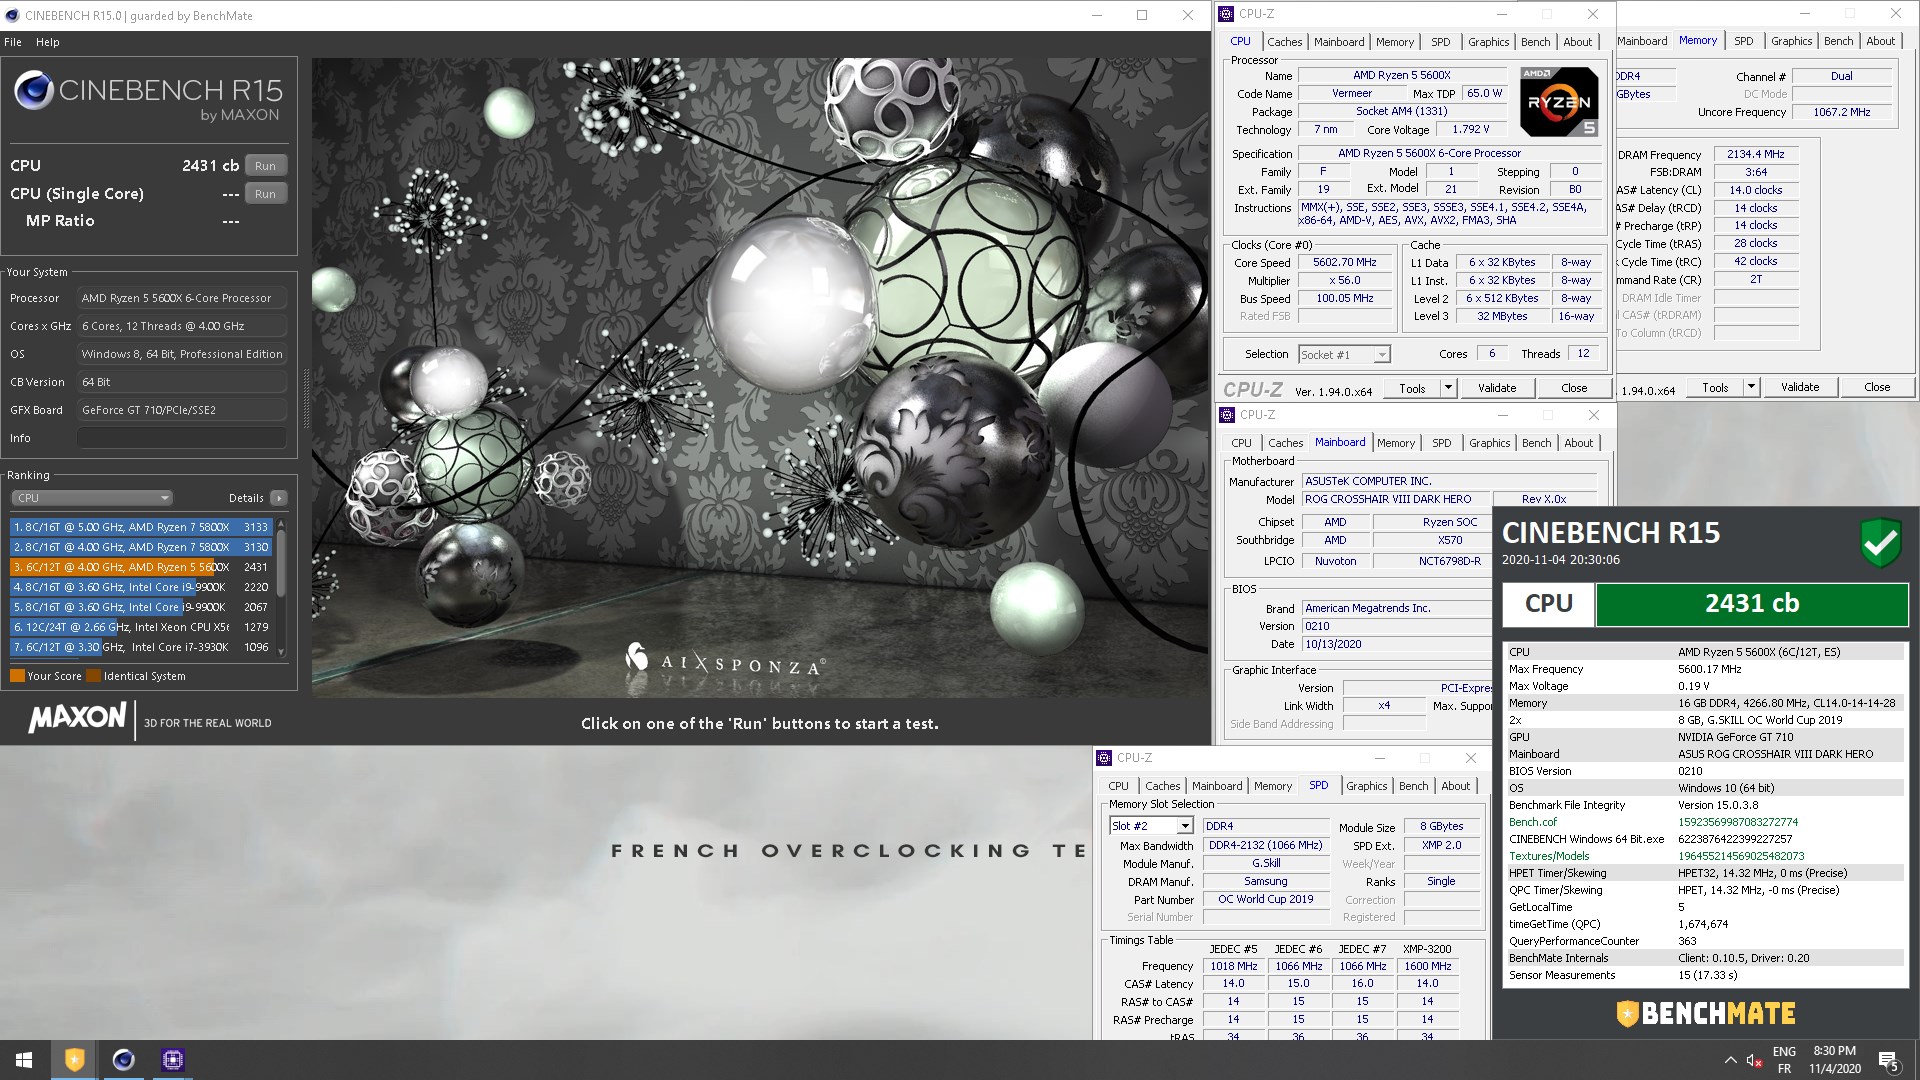Click the ENG FR language indicator

coord(1784,1060)
